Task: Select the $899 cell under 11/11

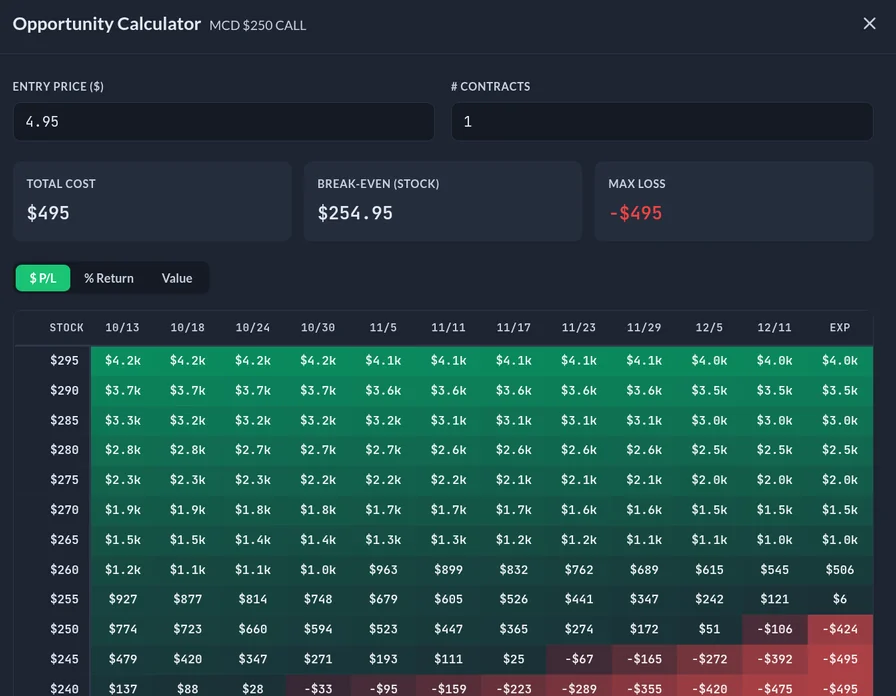Action: 448,570
